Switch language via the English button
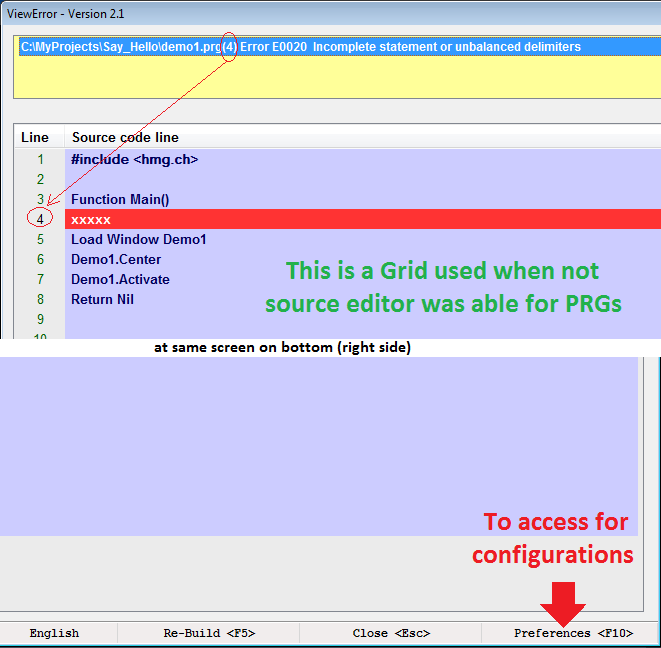This screenshot has height=648, width=661. tap(54, 633)
